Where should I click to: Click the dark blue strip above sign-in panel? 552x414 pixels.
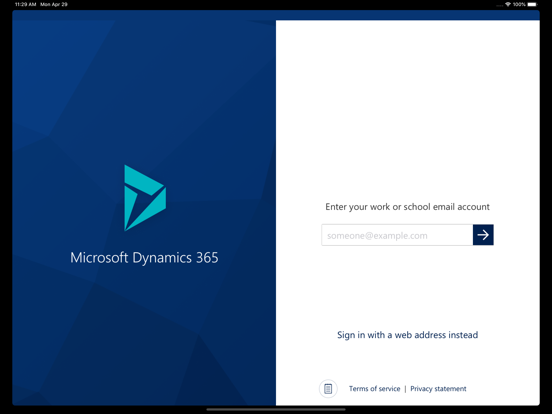408,15
